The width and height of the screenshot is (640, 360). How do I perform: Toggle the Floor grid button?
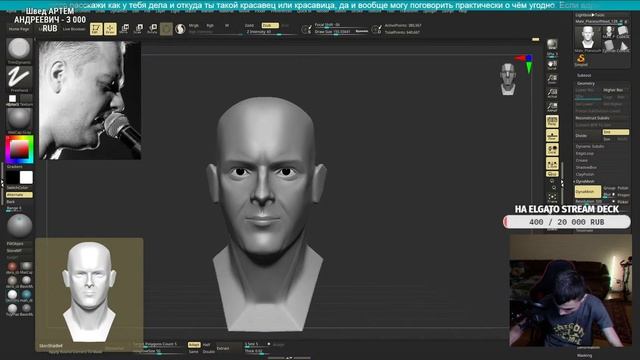click(552, 136)
